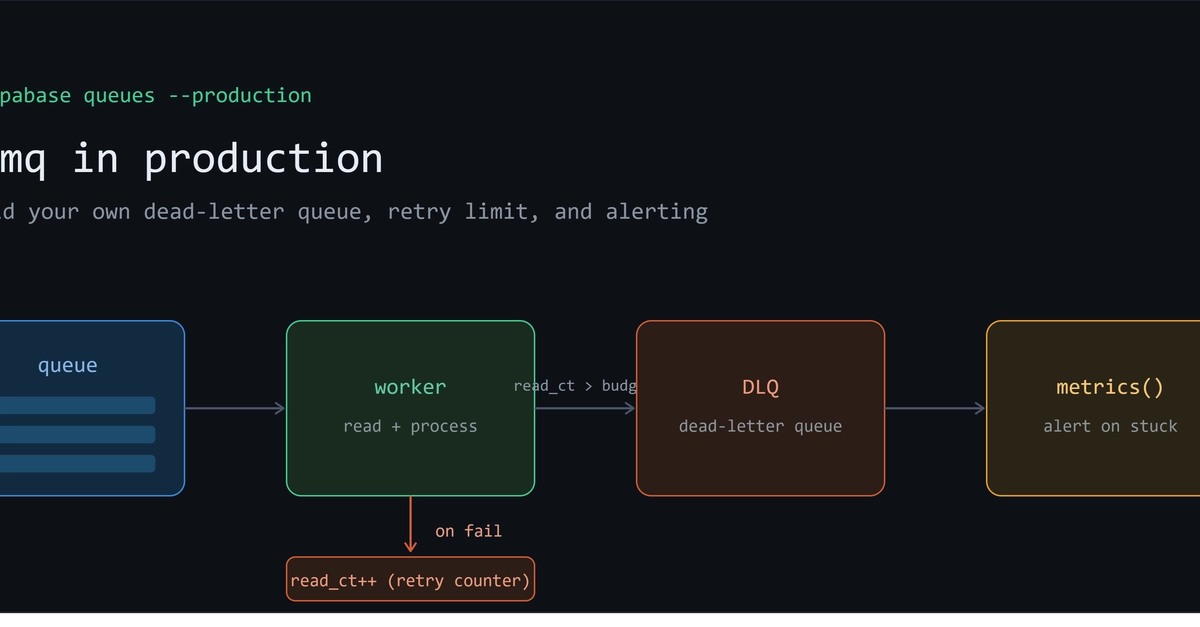Select the 'worker' box title
Image resolution: width=1200 pixels, height=627 pixels.
click(410, 387)
